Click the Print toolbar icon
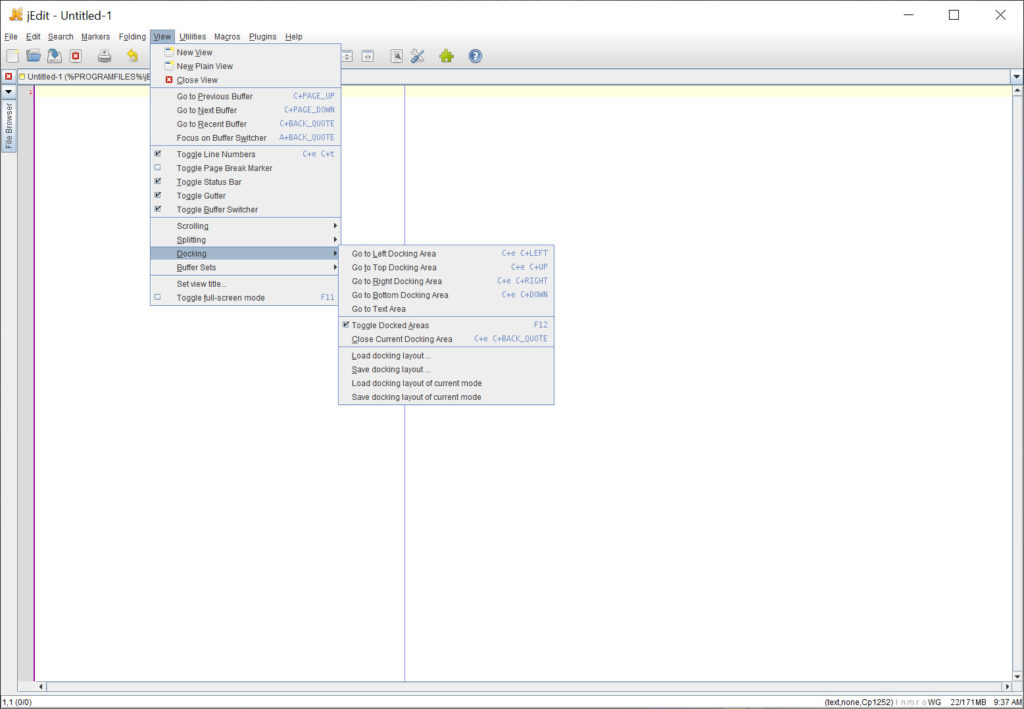The height and width of the screenshot is (709, 1024). [104, 56]
